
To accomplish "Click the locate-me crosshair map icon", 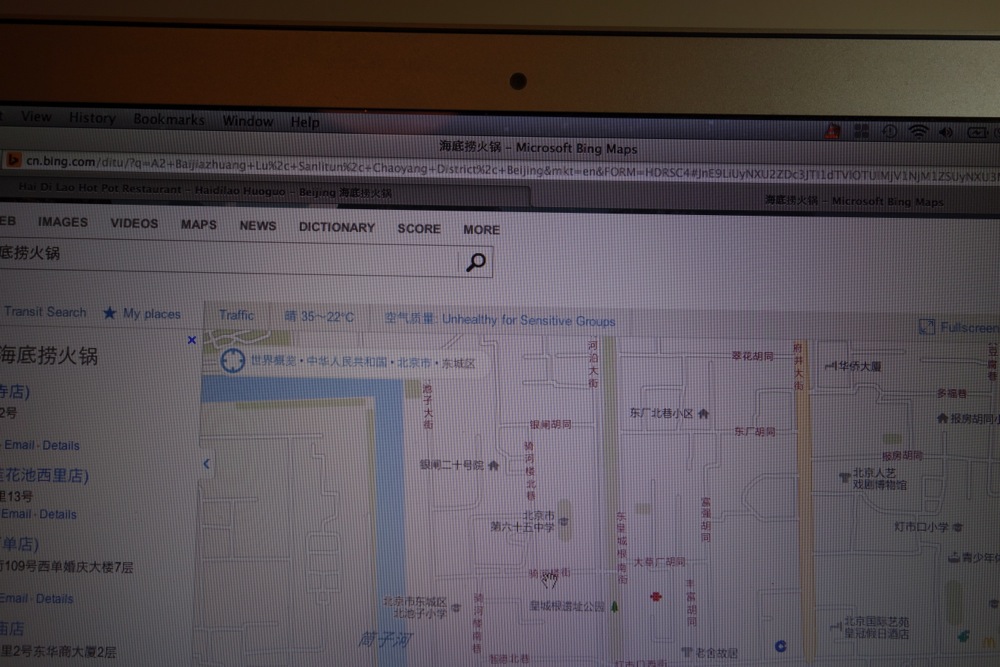I will (x=233, y=360).
